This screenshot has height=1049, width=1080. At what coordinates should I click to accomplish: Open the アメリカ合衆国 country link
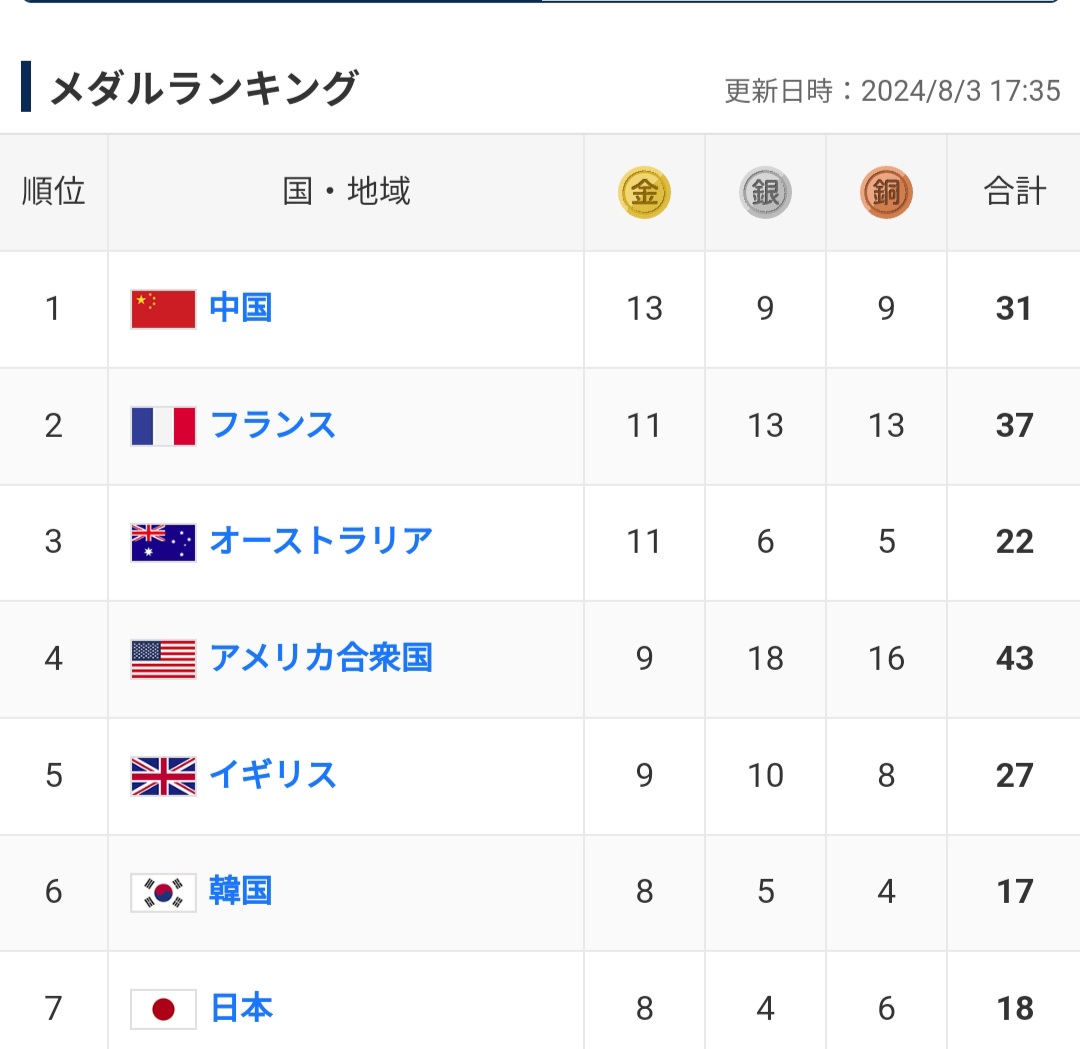pyautogui.click(x=321, y=658)
